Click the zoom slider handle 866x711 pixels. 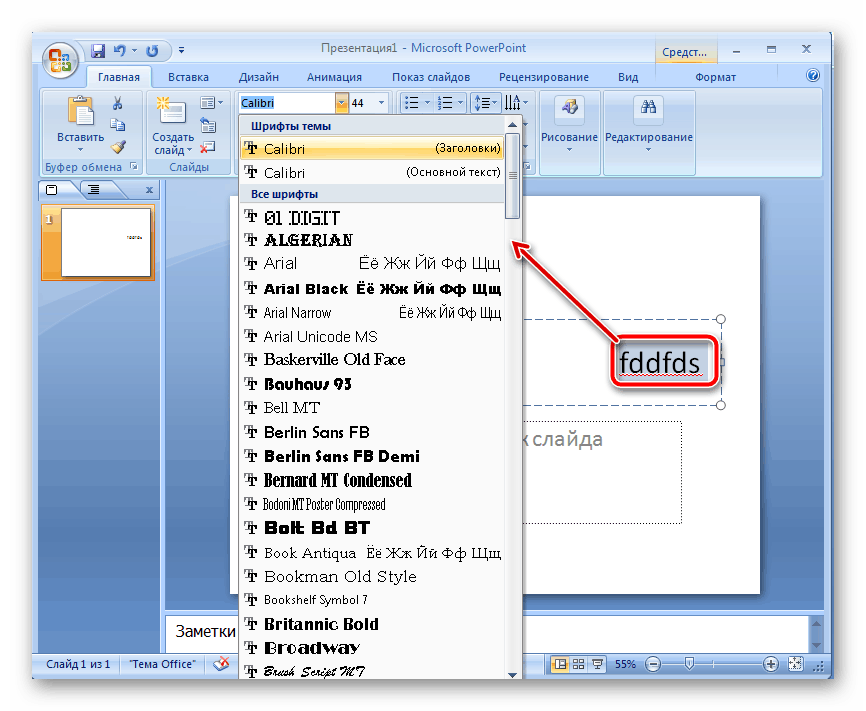pos(688,664)
